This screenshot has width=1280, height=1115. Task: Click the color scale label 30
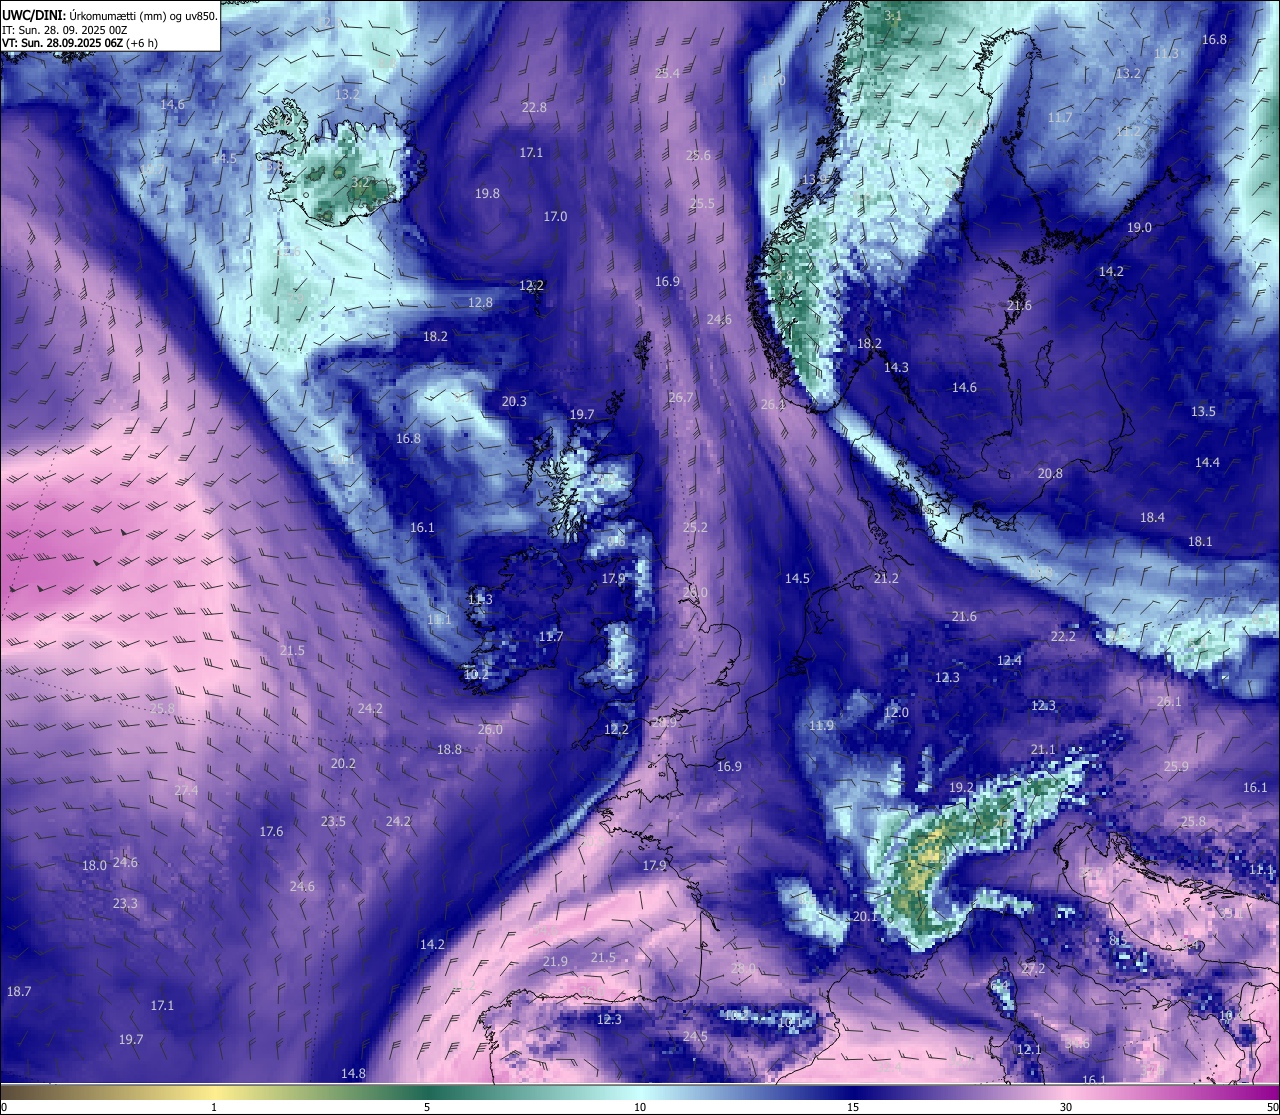(x=1066, y=1107)
